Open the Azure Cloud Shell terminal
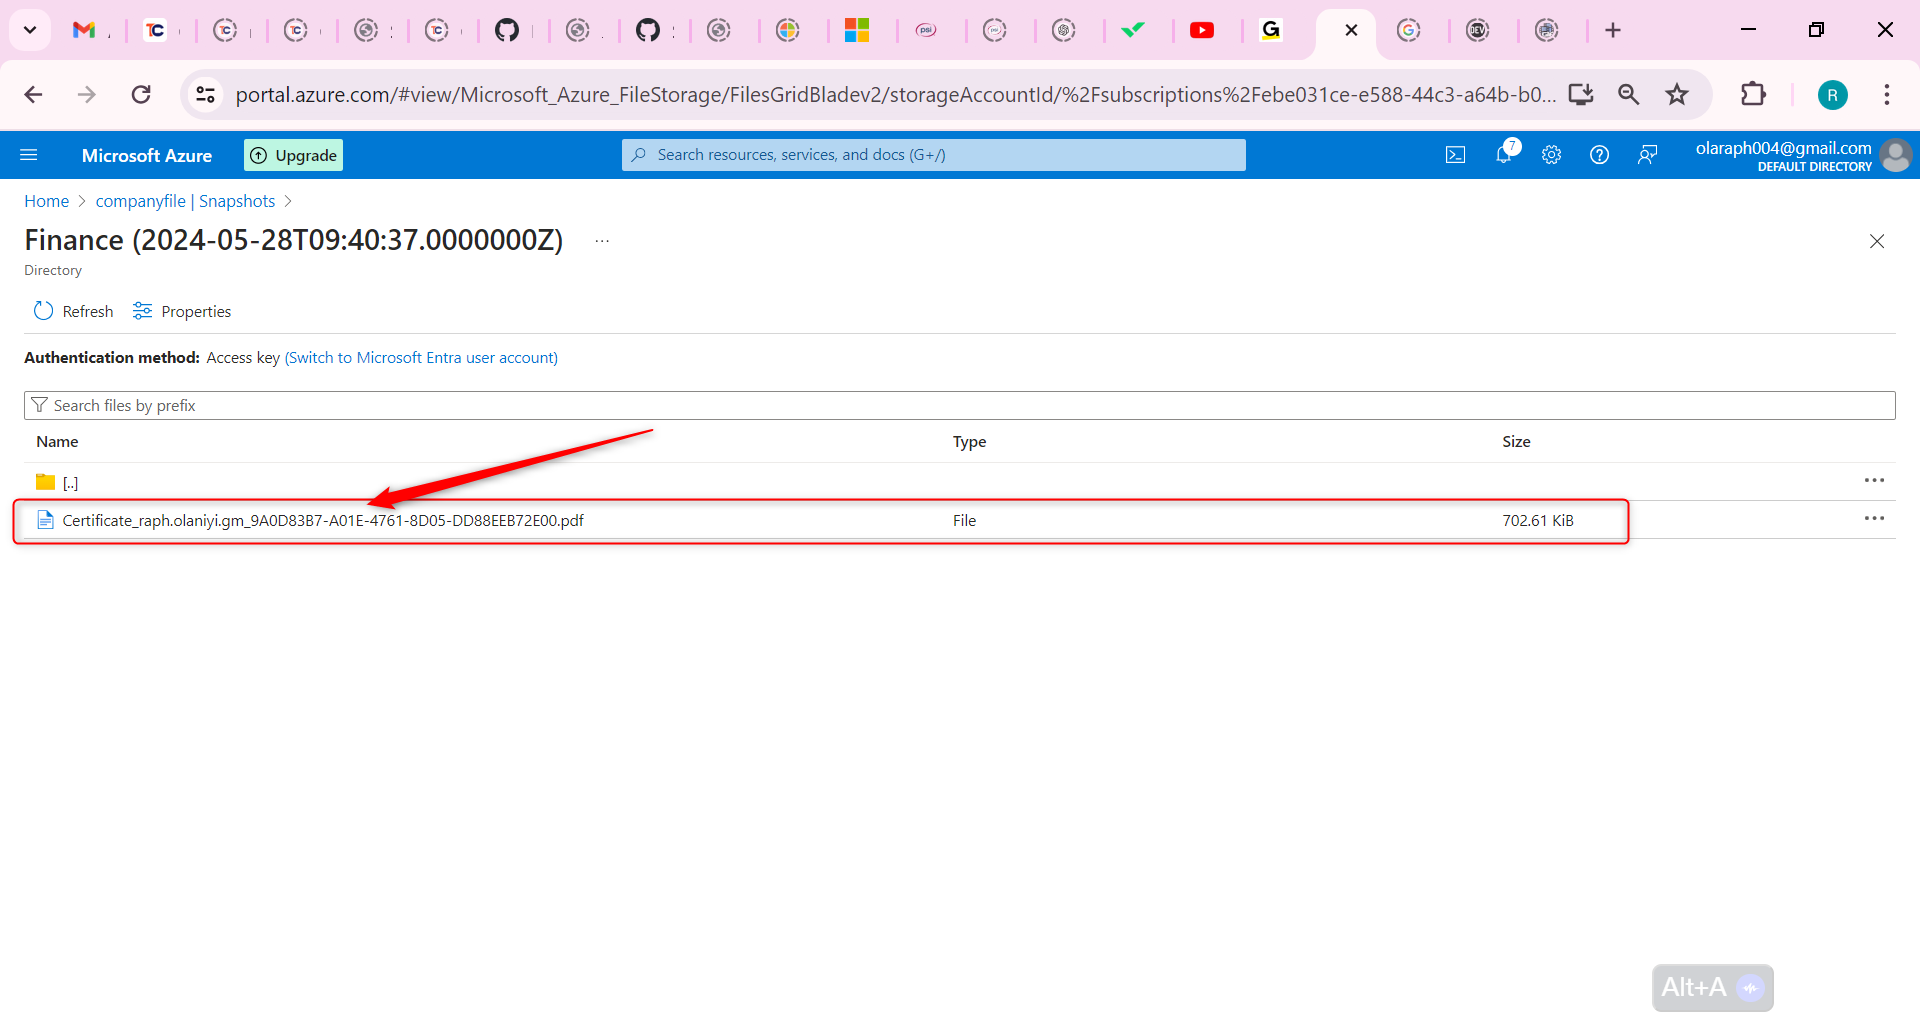This screenshot has width=1920, height=1020. [1456, 154]
